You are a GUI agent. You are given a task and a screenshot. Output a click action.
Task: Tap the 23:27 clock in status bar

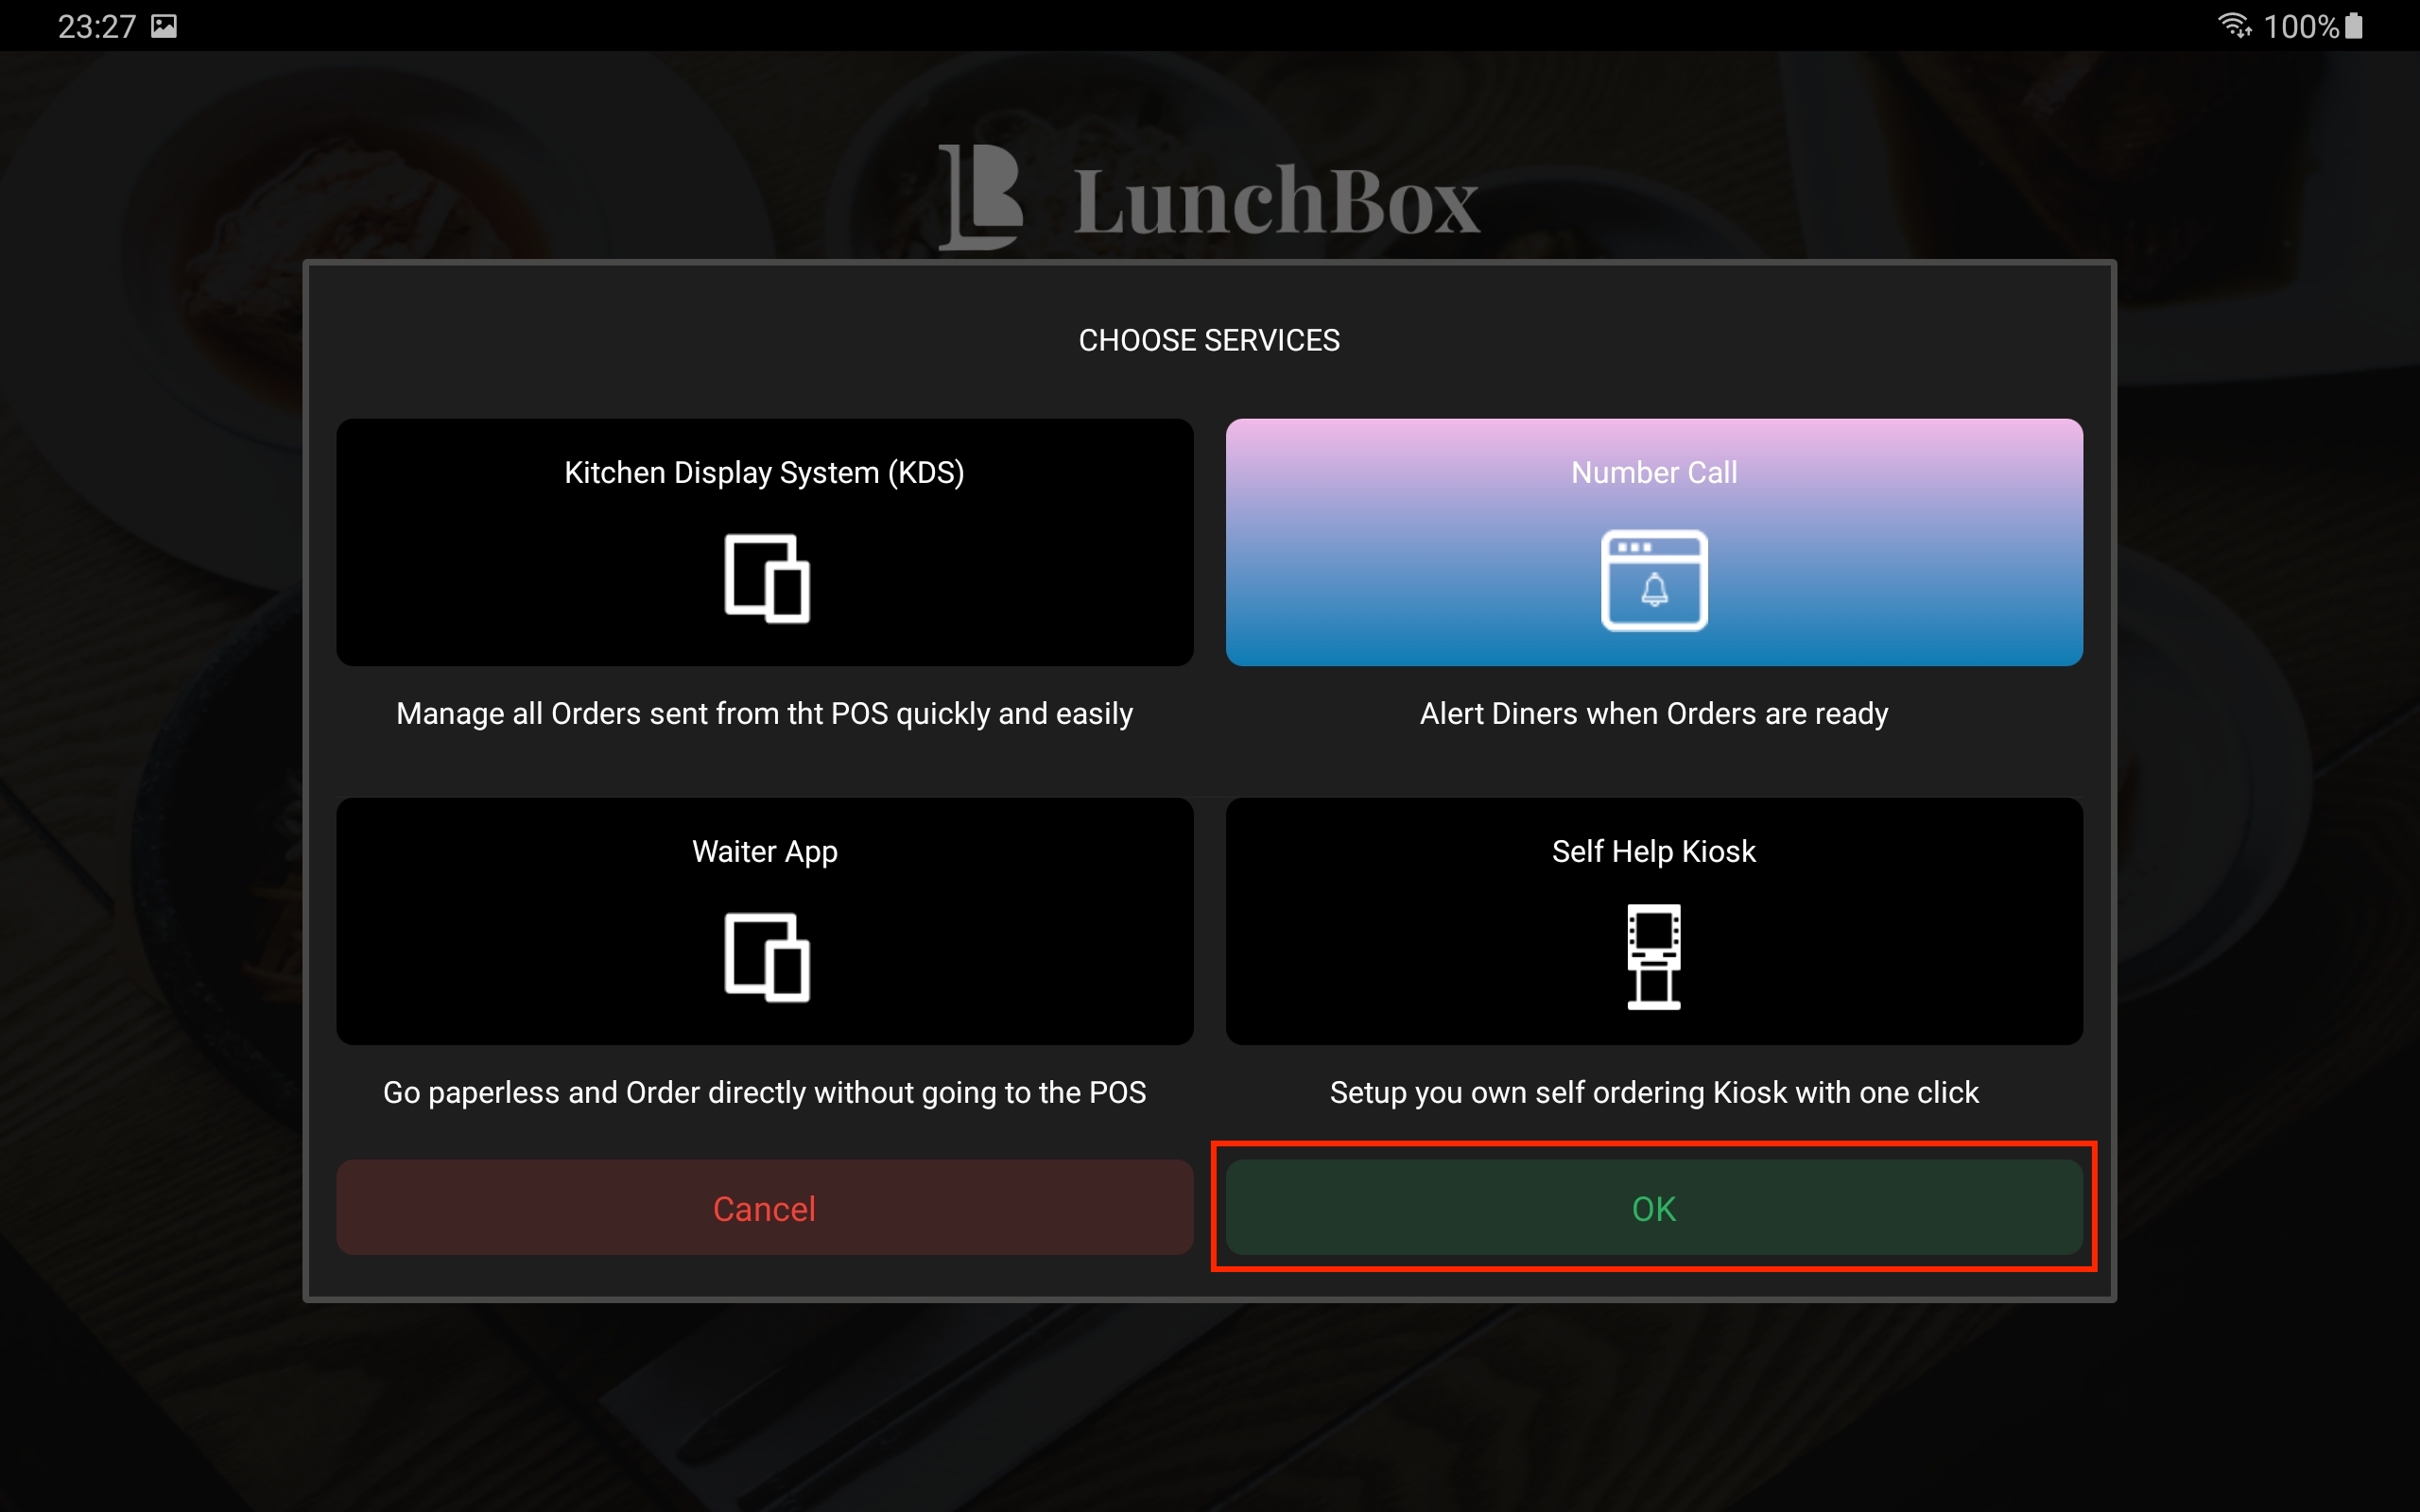click(x=97, y=26)
